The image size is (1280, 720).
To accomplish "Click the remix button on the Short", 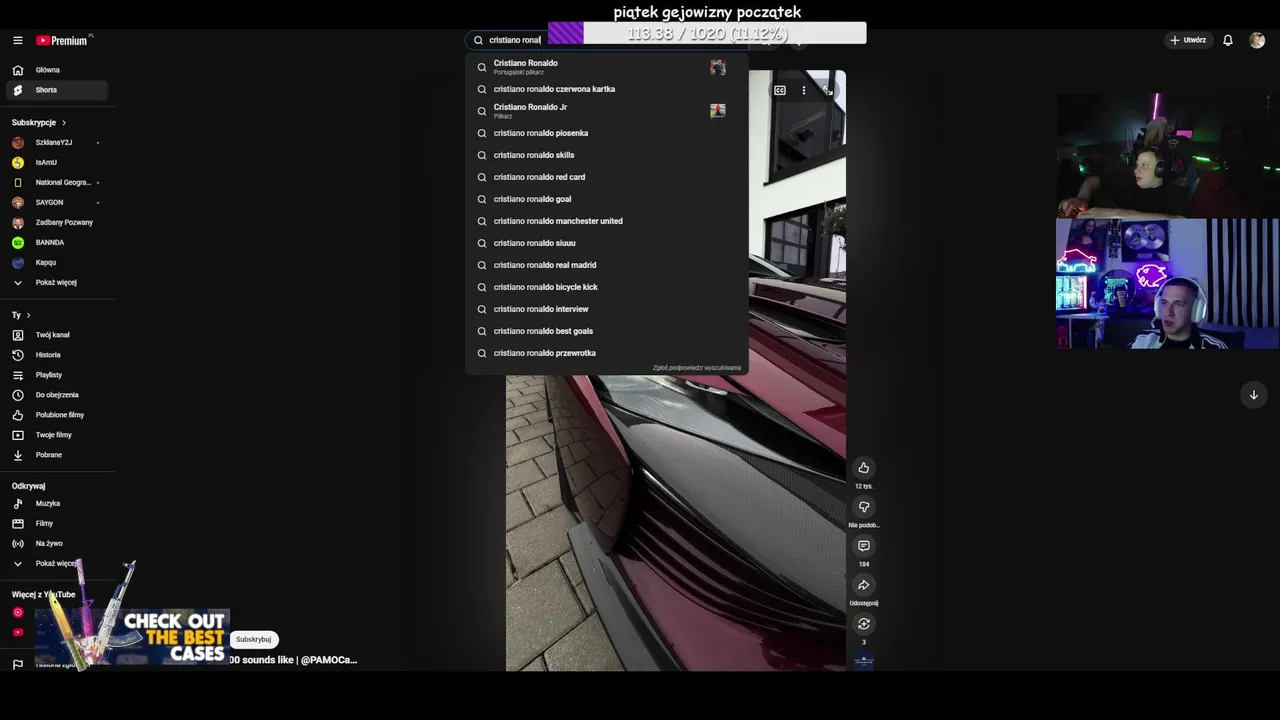I will [864, 624].
